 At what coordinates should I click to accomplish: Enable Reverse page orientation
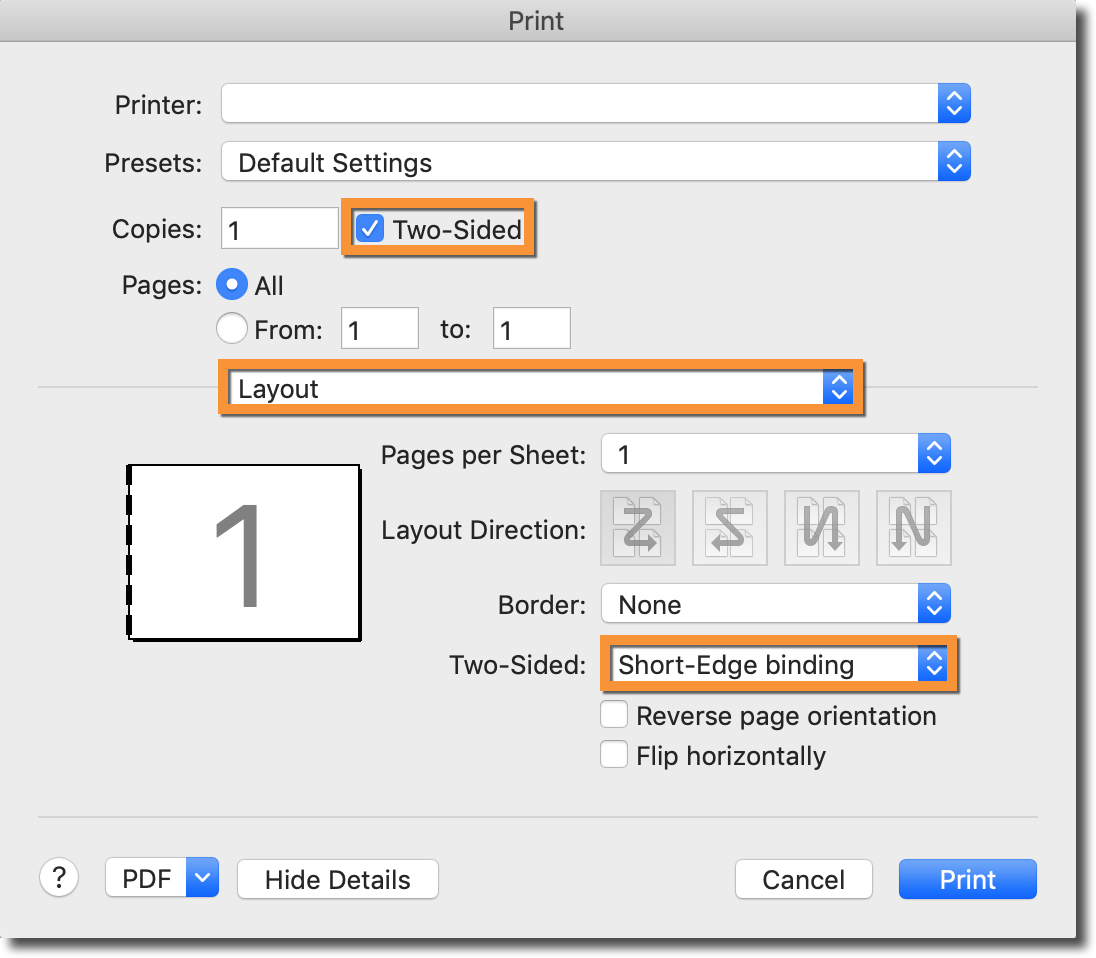click(x=614, y=716)
